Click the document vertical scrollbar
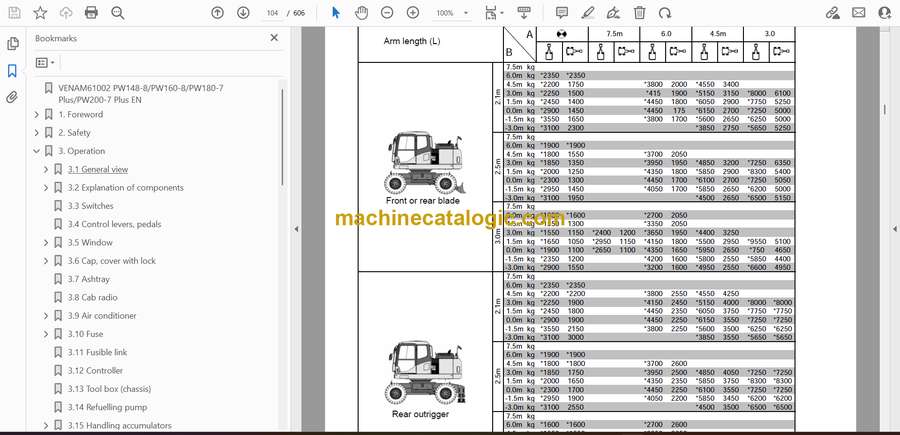 point(885,109)
